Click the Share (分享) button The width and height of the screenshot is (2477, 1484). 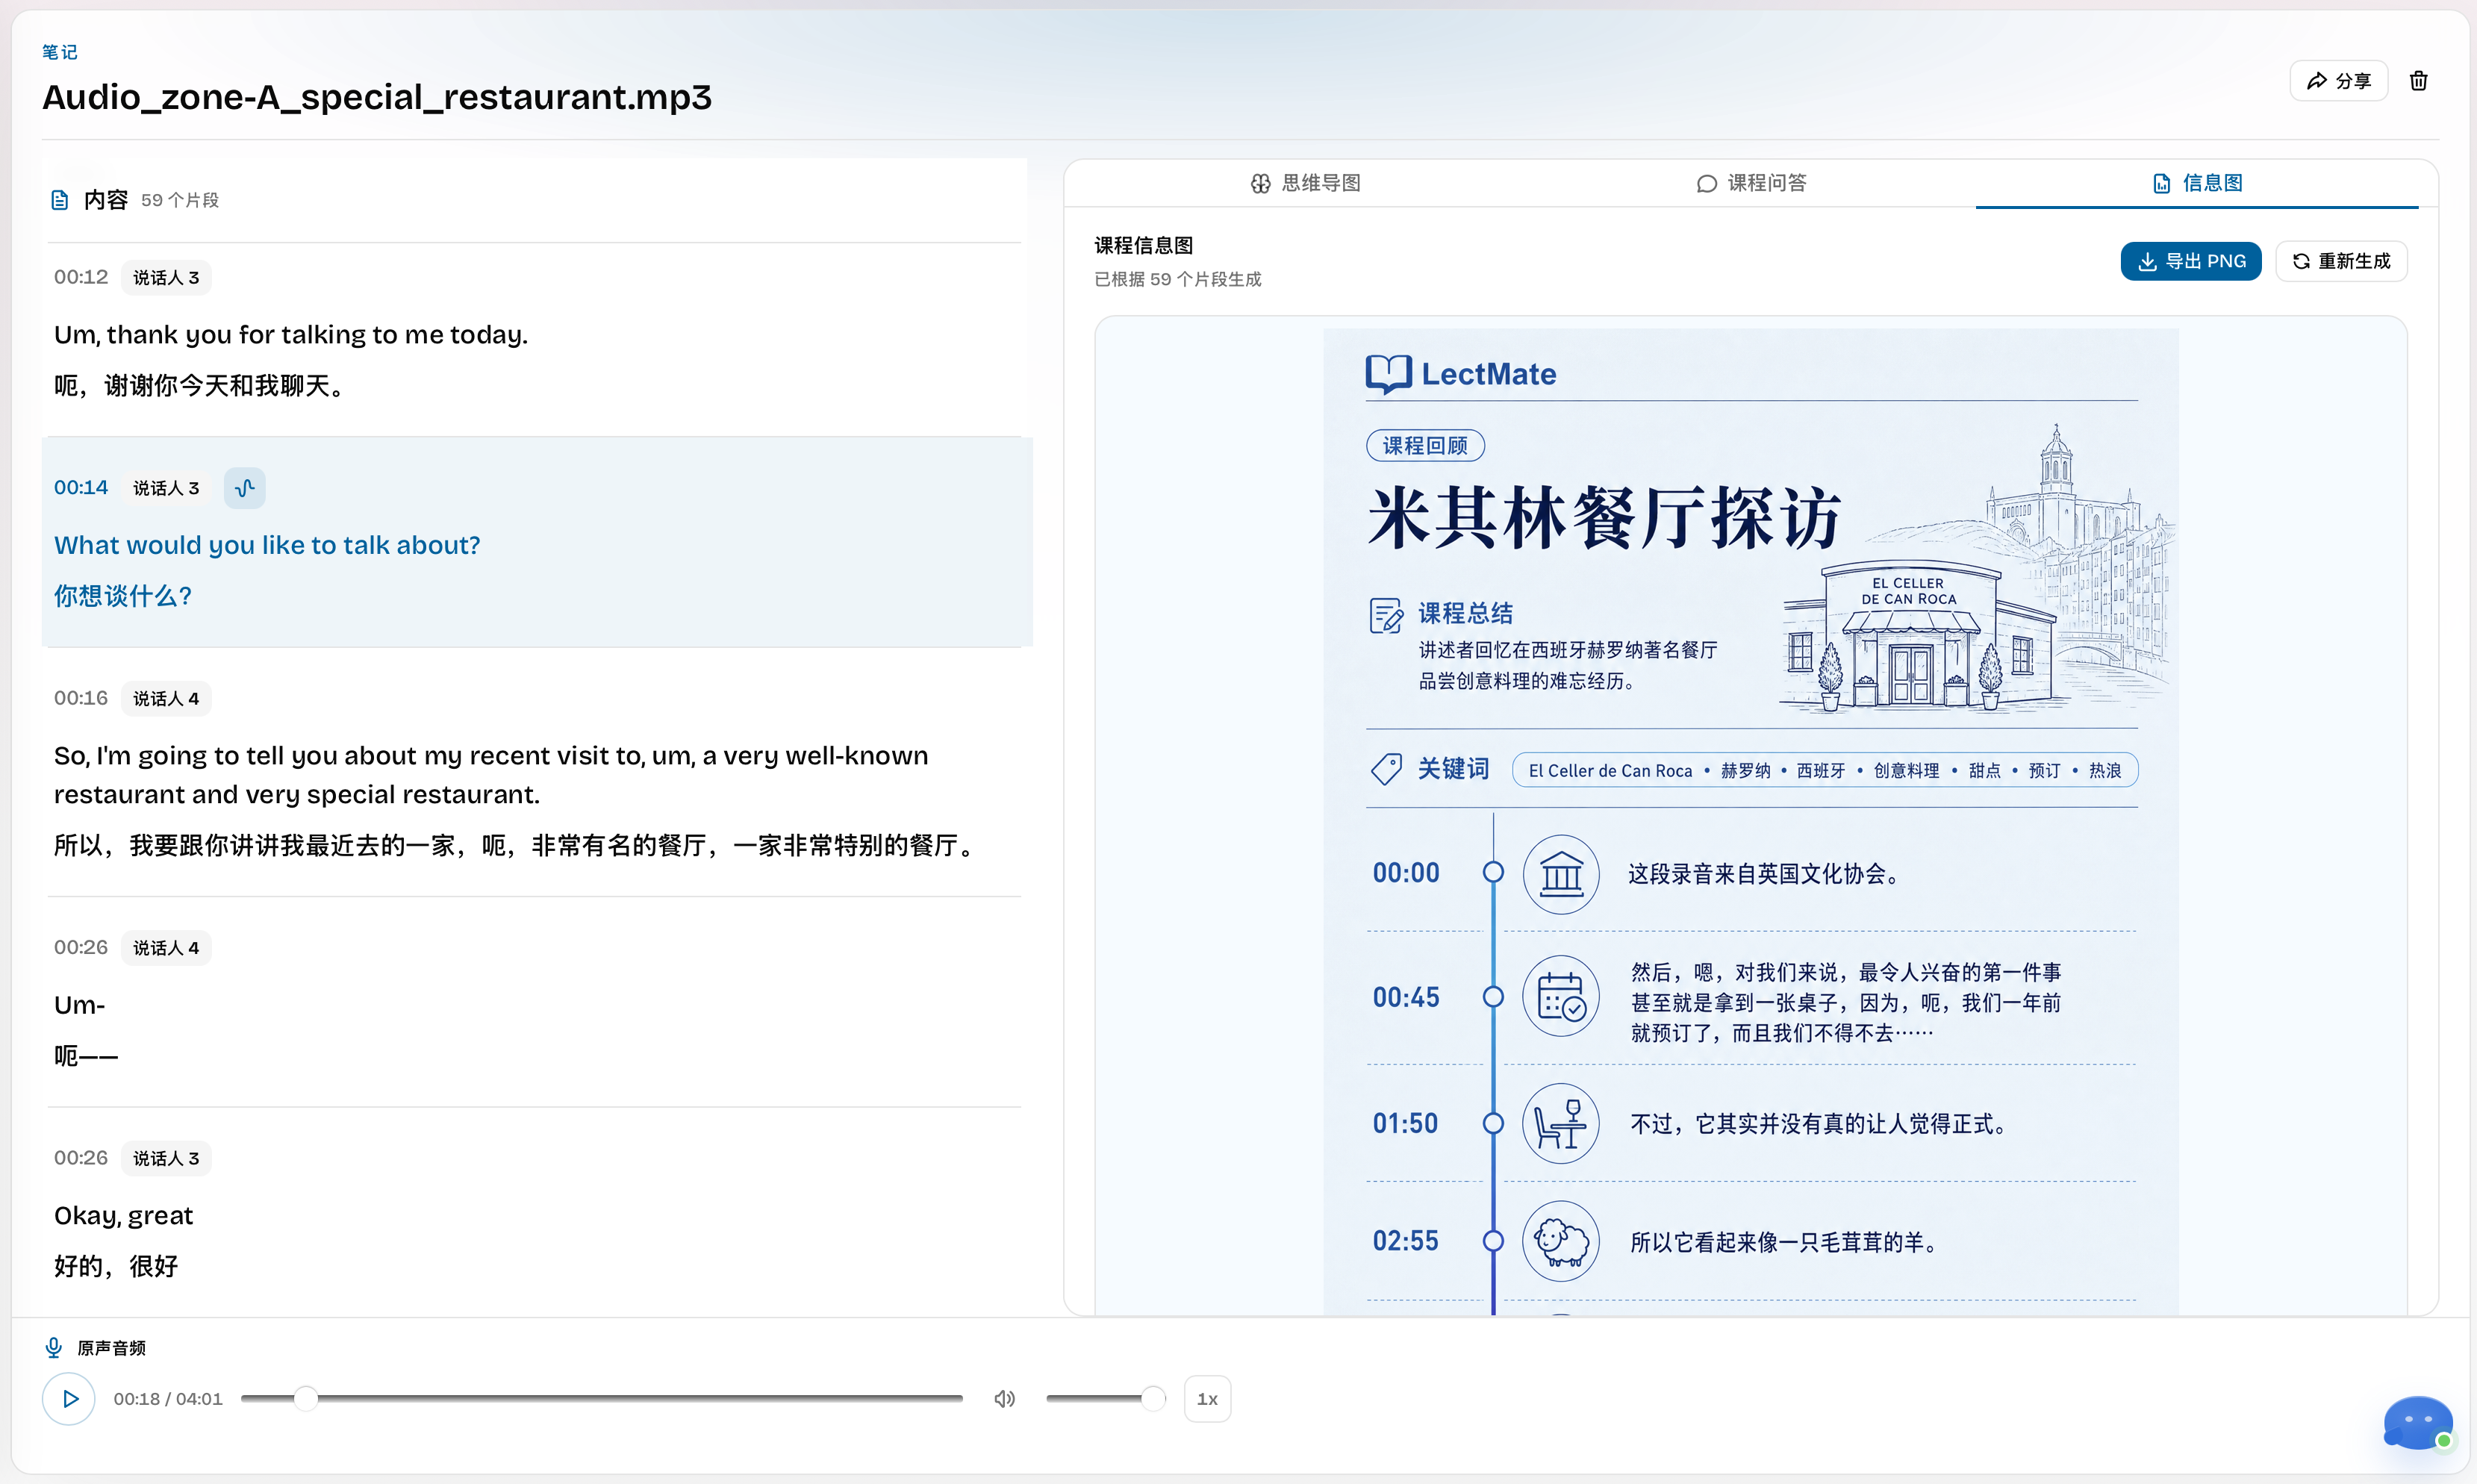click(2338, 81)
